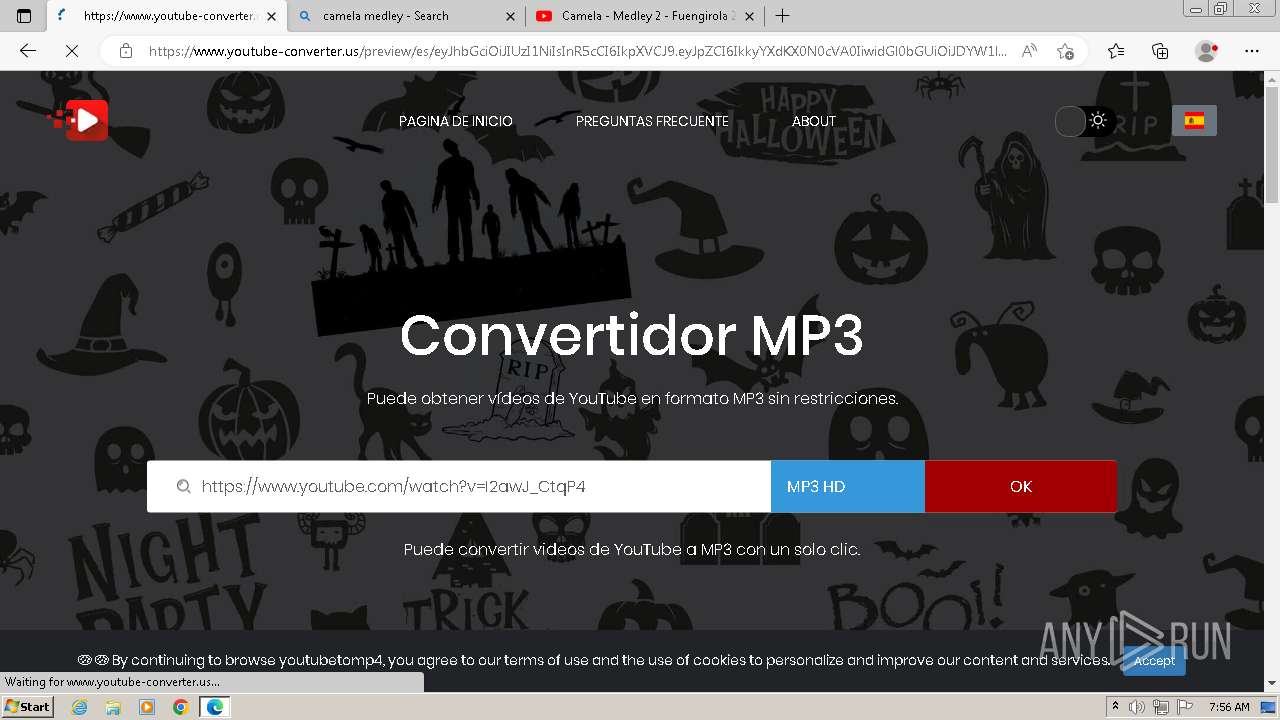Open the network tray icon

pyautogui.click(x=1161, y=707)
